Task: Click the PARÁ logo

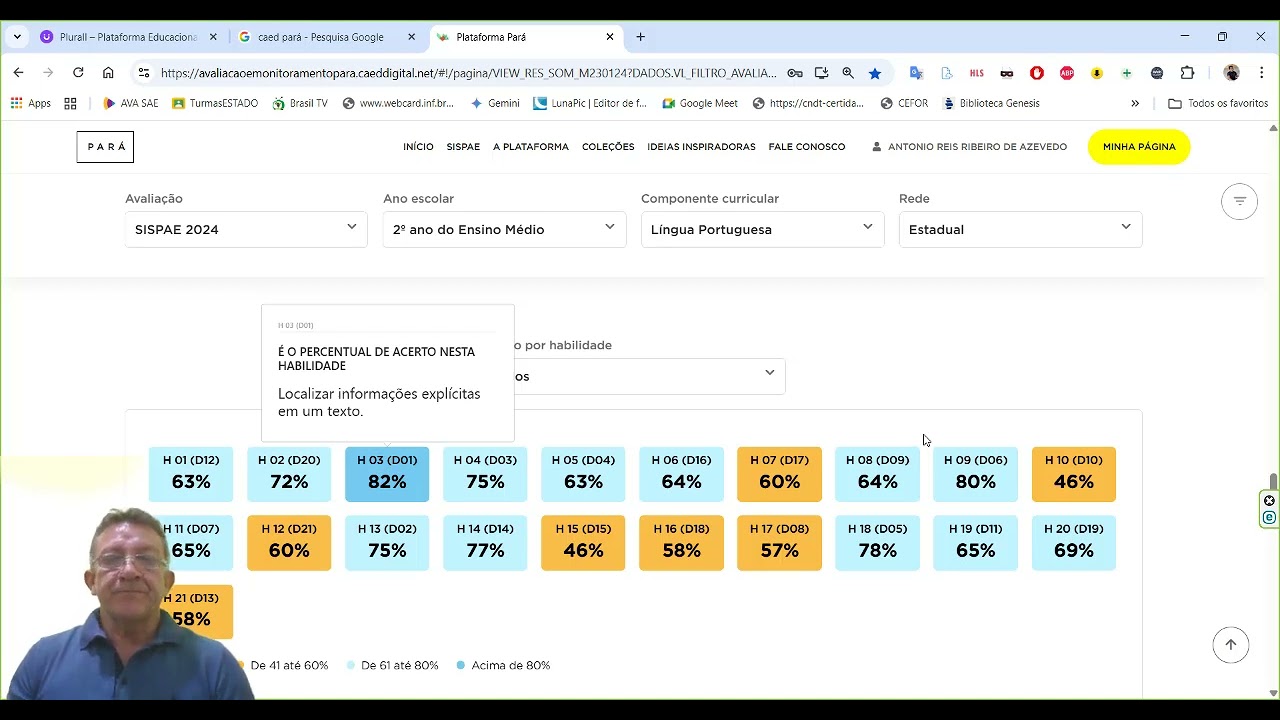Action: pos(105,147)
